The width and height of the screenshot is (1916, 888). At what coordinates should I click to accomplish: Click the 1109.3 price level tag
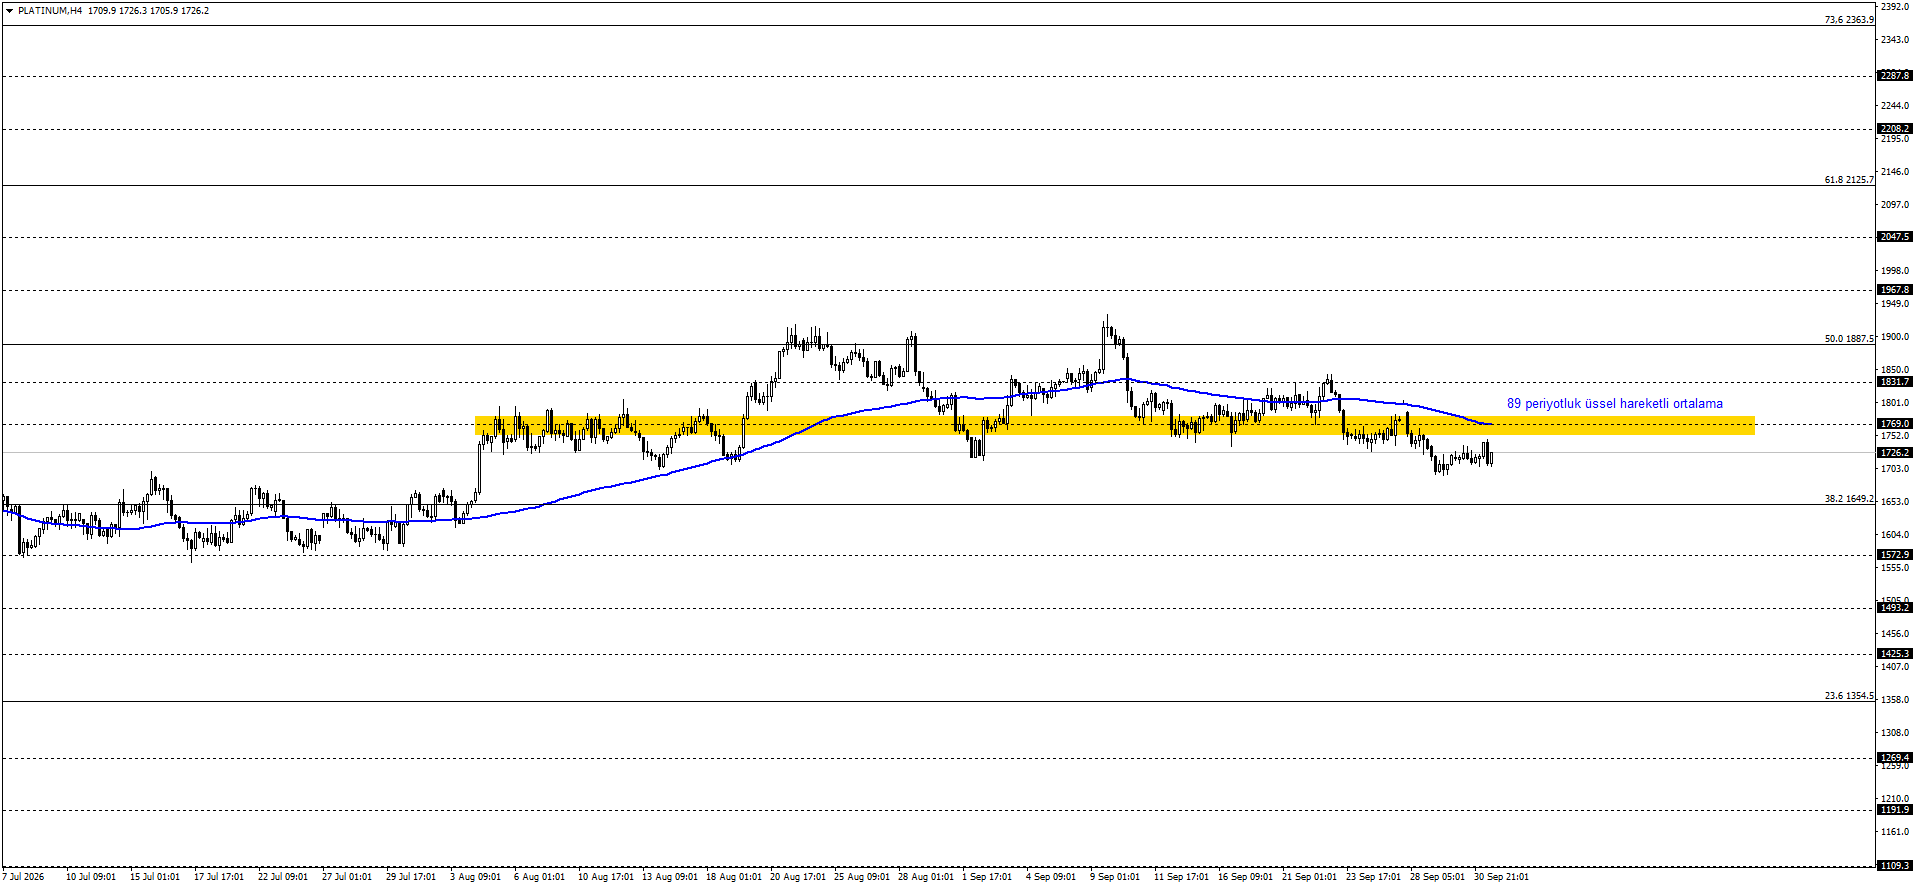(1895, 866)
